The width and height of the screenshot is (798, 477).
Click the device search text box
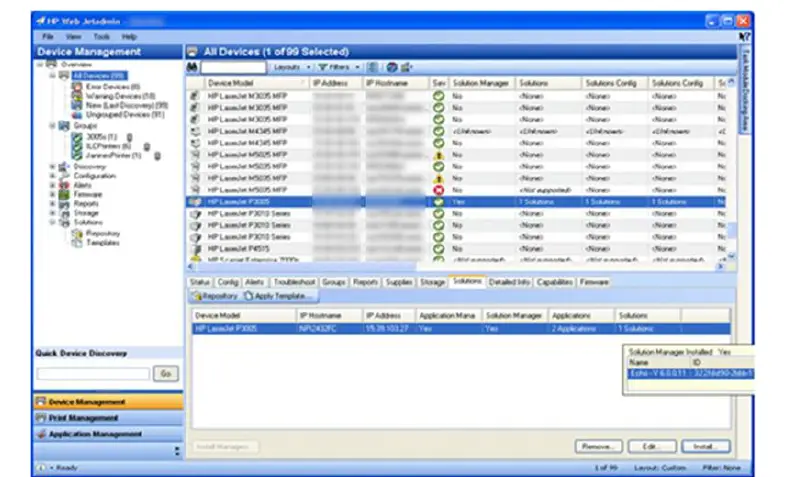233,67
